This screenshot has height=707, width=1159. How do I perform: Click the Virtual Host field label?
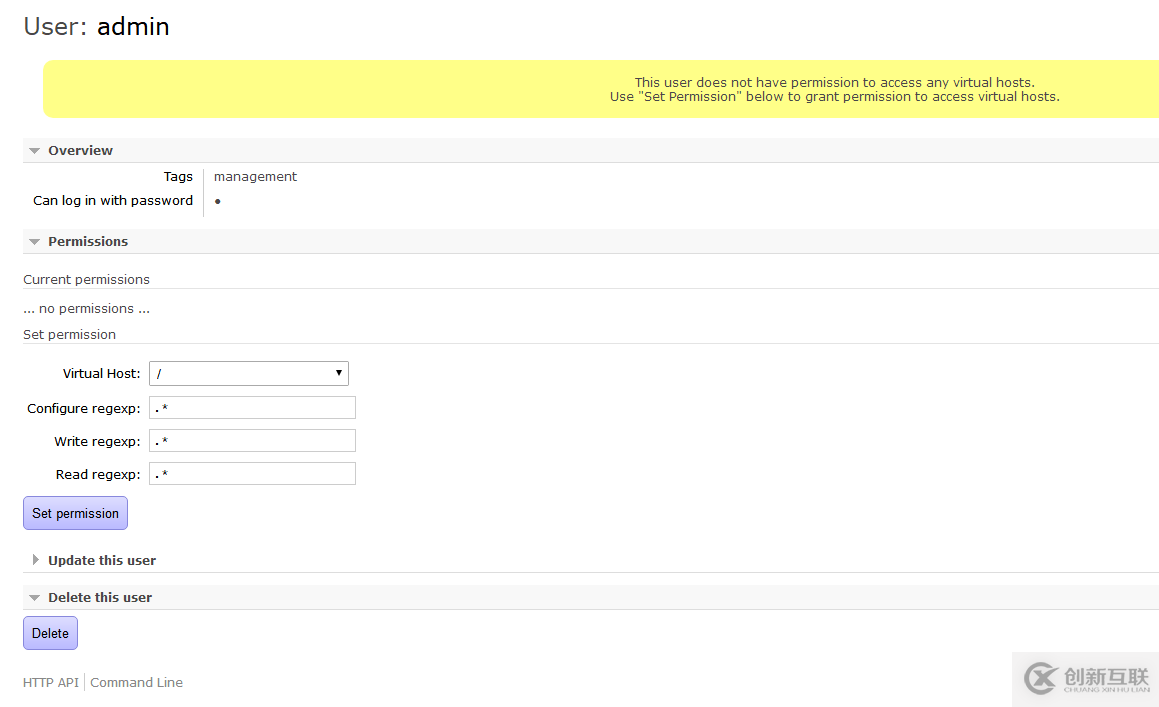(x=101, y=373)
